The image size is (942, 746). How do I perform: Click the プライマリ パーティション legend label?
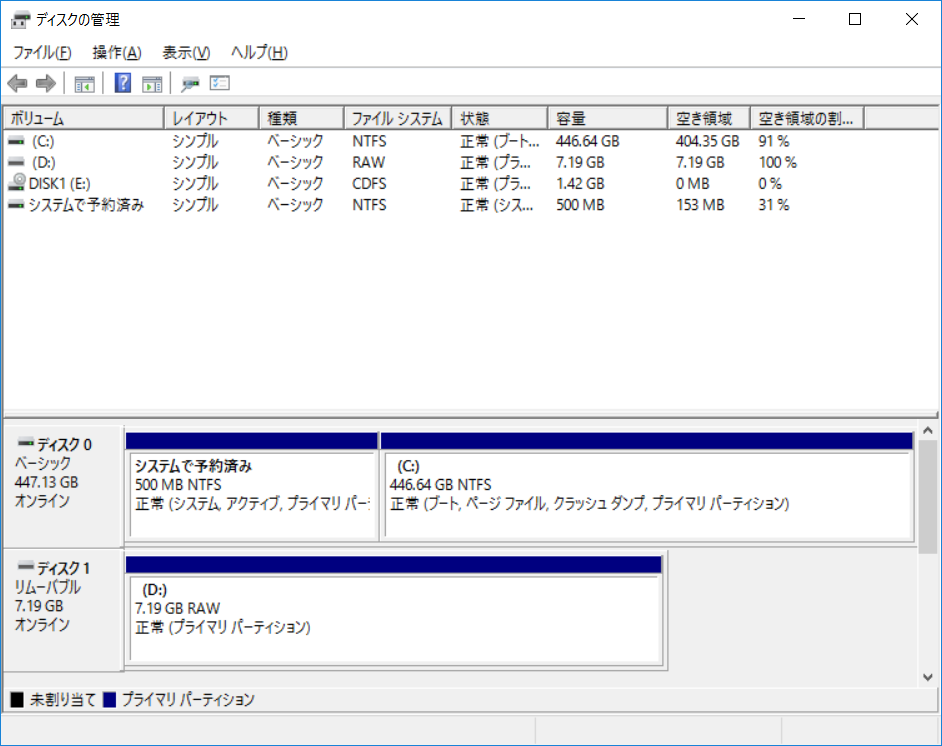click(188, 700)
